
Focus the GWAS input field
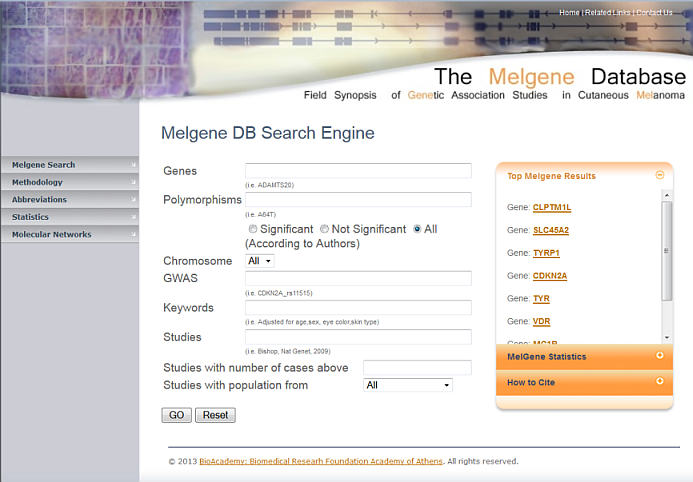coord(358,278)
